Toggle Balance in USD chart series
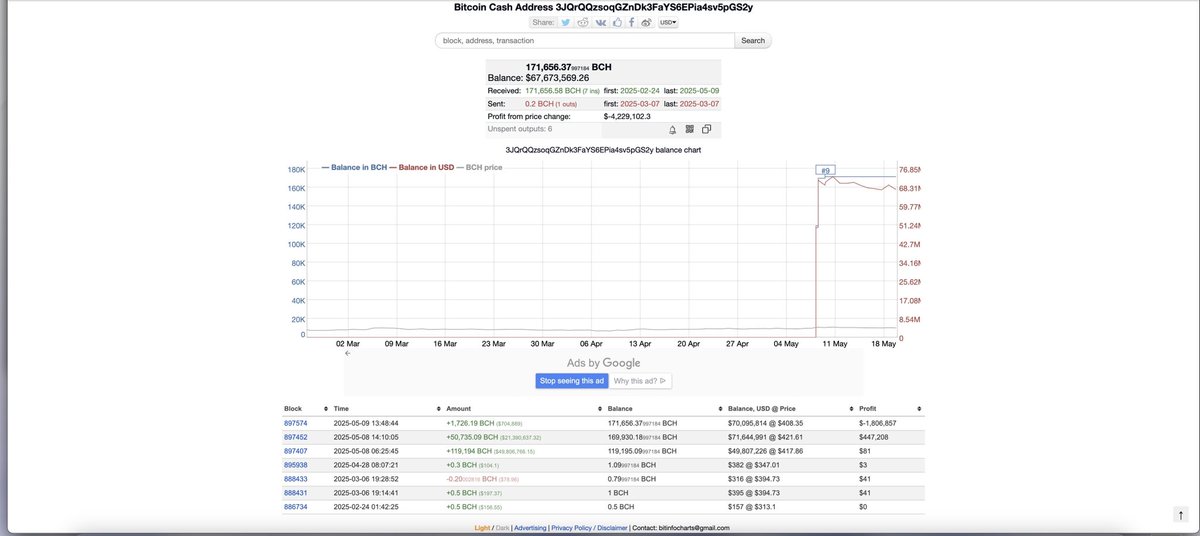1200x536 pixels. click(421, 167)
